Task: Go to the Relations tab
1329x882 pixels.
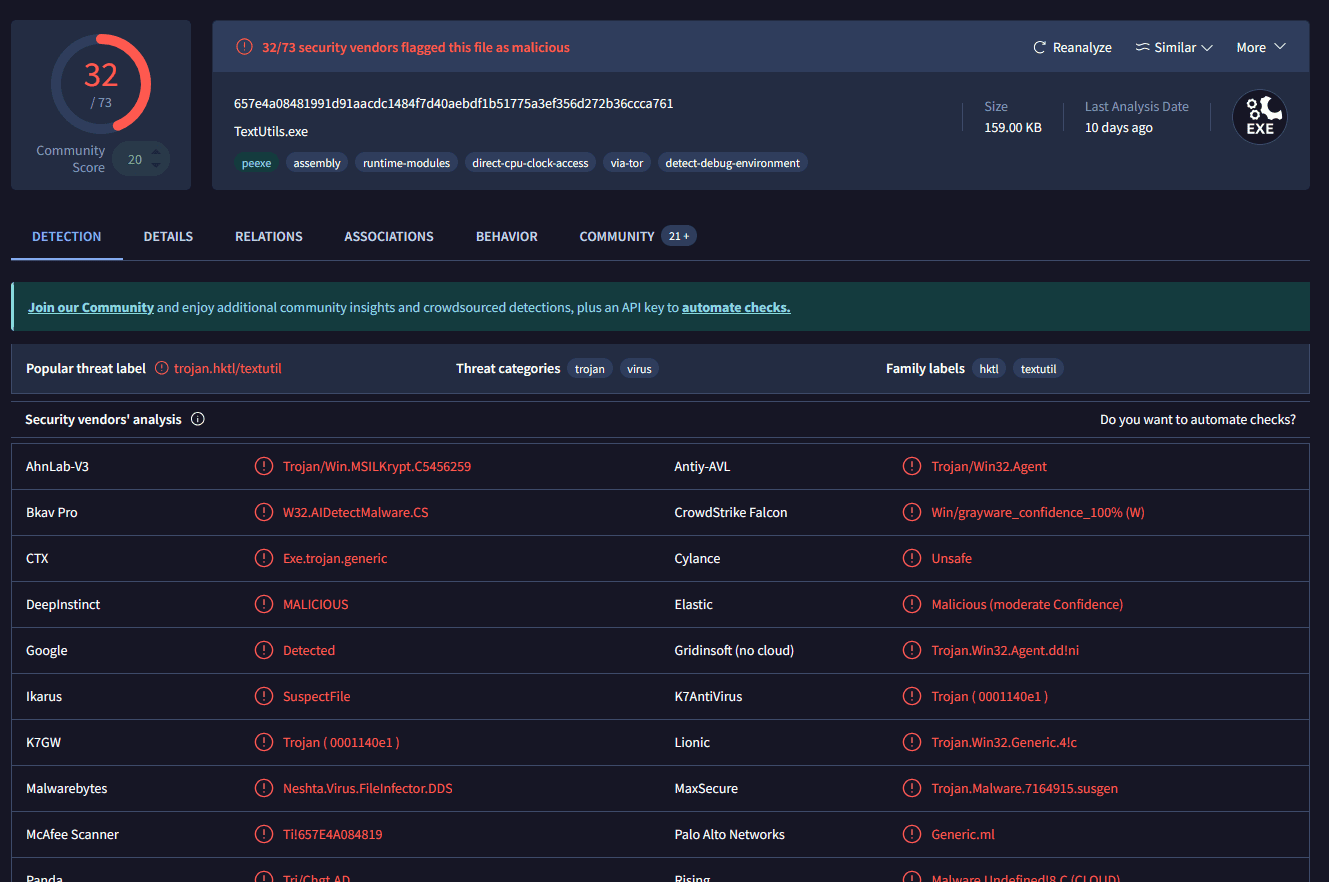Action: [268, 237]
